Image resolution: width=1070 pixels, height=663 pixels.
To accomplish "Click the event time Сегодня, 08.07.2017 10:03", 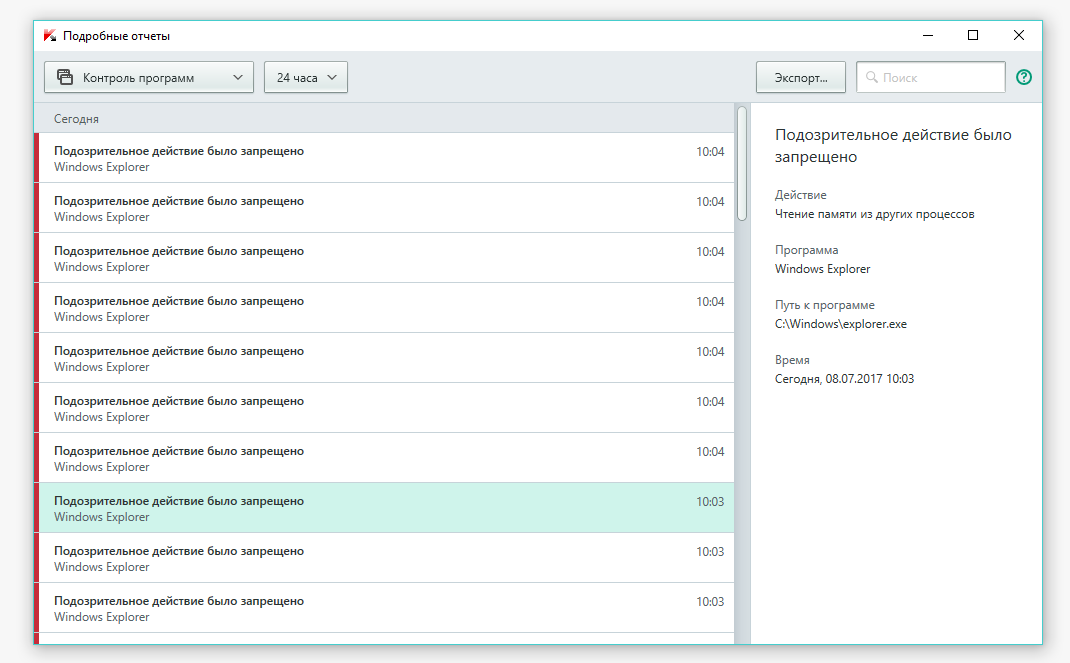I will pos(844,379).
